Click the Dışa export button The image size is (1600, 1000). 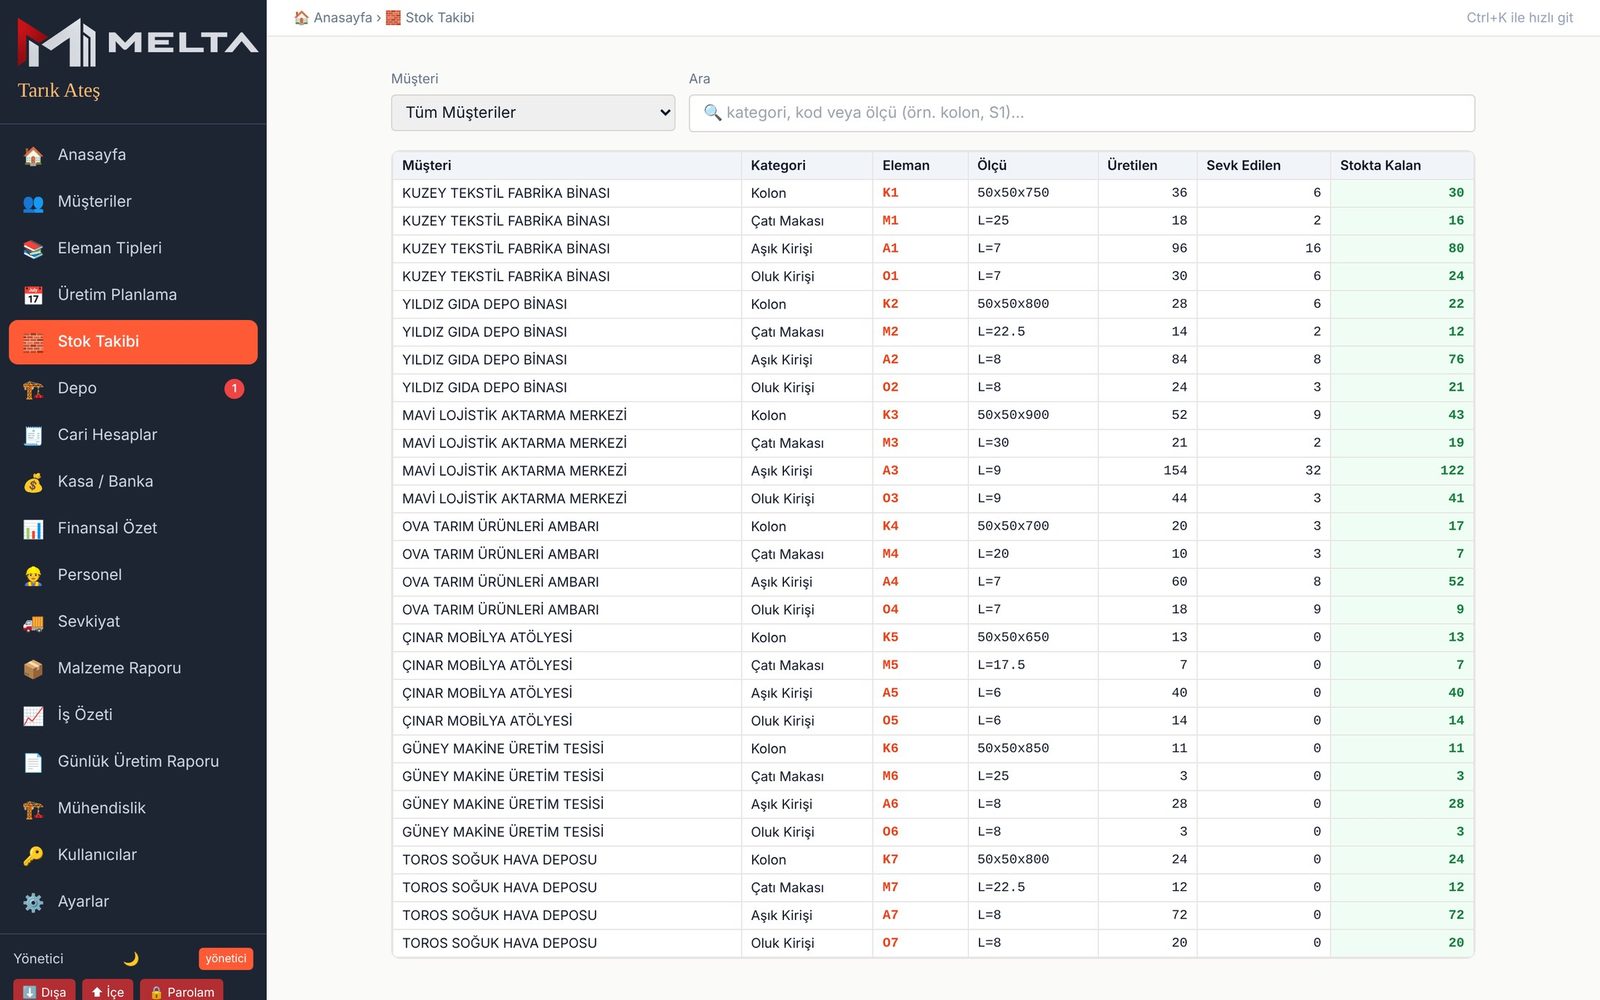coord(44,991)
